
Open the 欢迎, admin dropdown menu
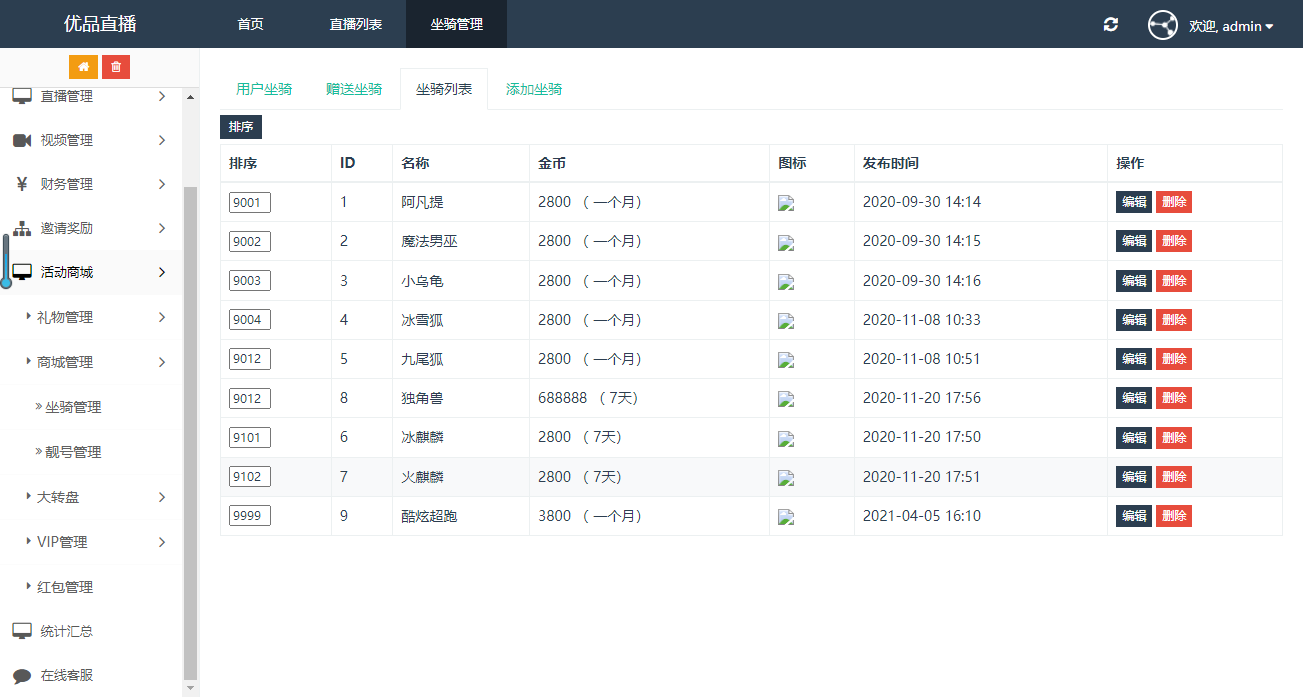coord(1231,26)
